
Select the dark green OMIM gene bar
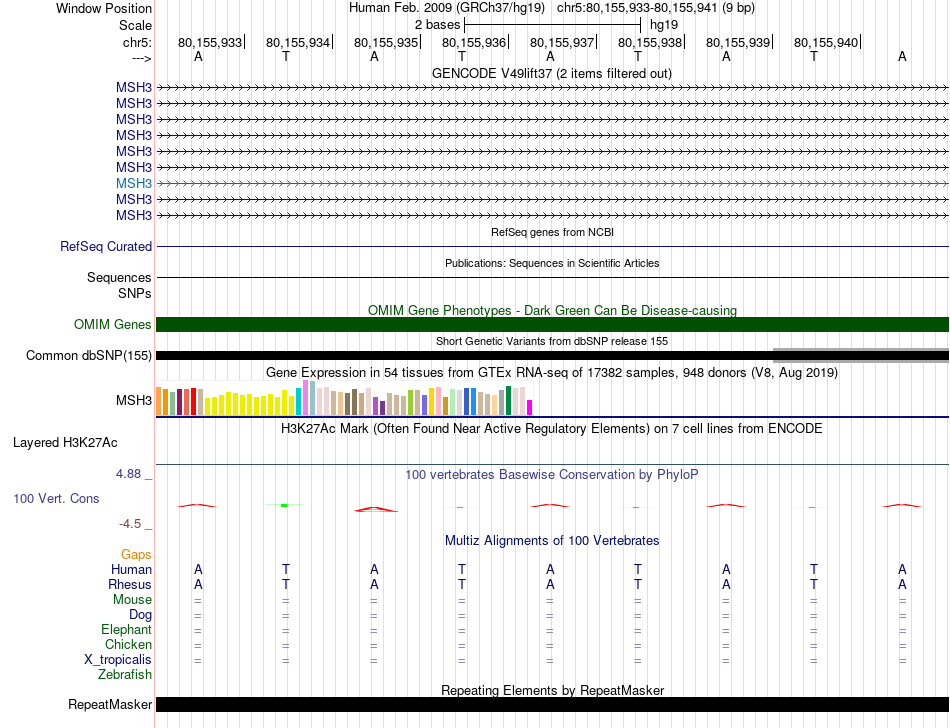[x=552, y=324]
